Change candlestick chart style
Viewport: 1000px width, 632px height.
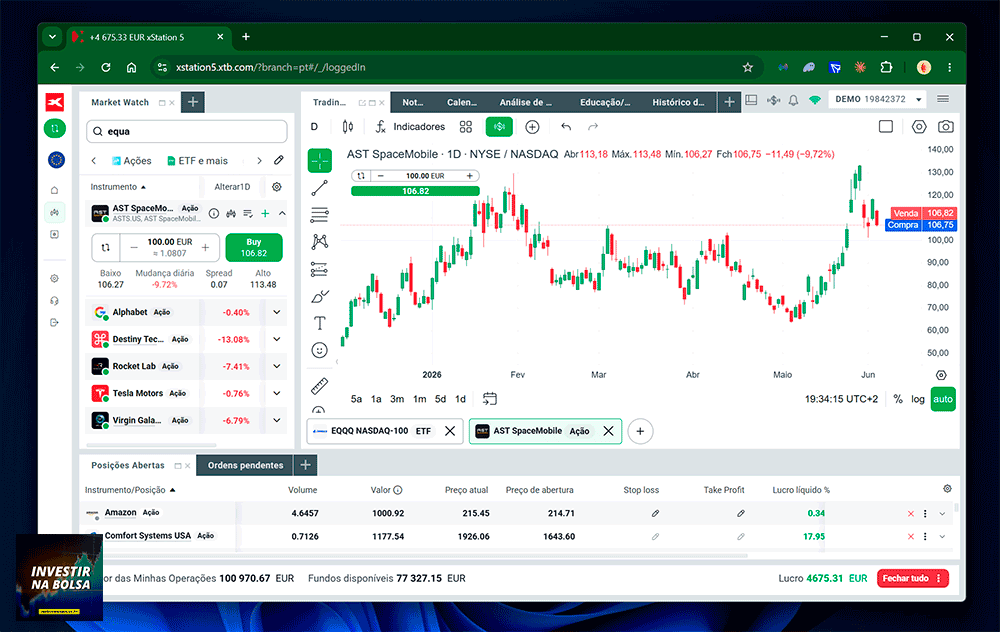point(348,127)
